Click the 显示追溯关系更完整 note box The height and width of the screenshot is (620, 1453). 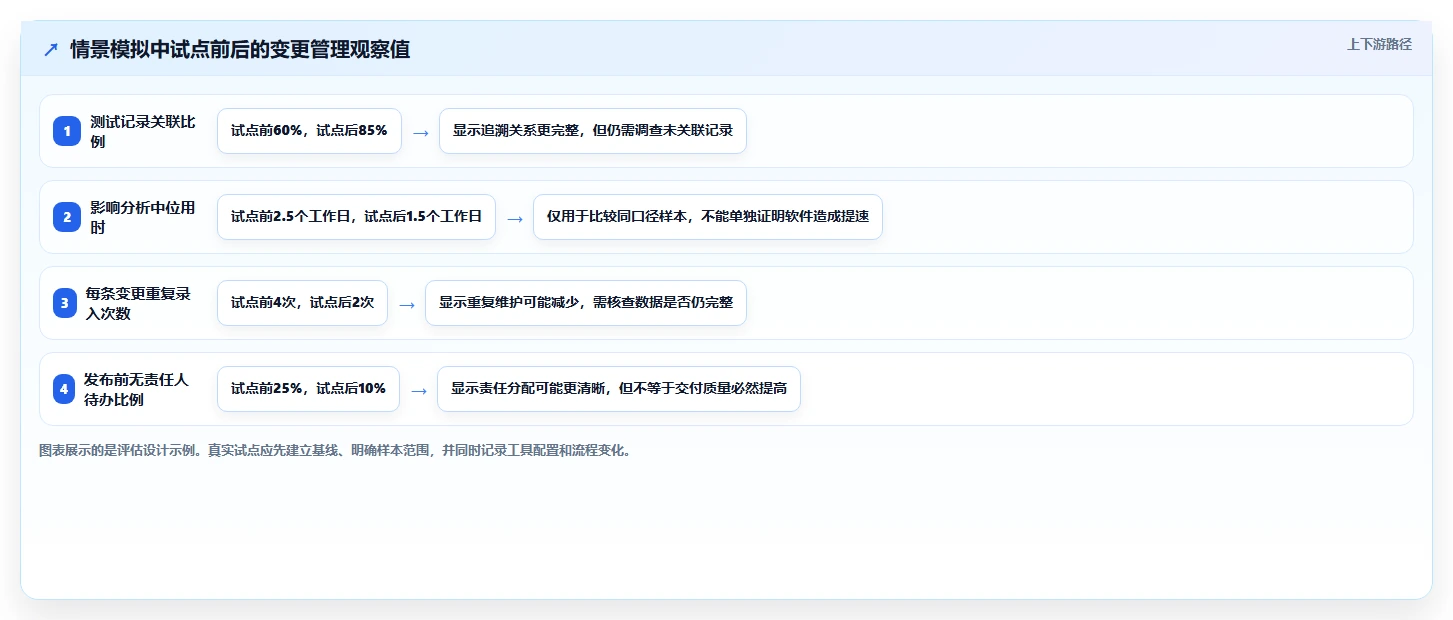(x=593, y=131)
